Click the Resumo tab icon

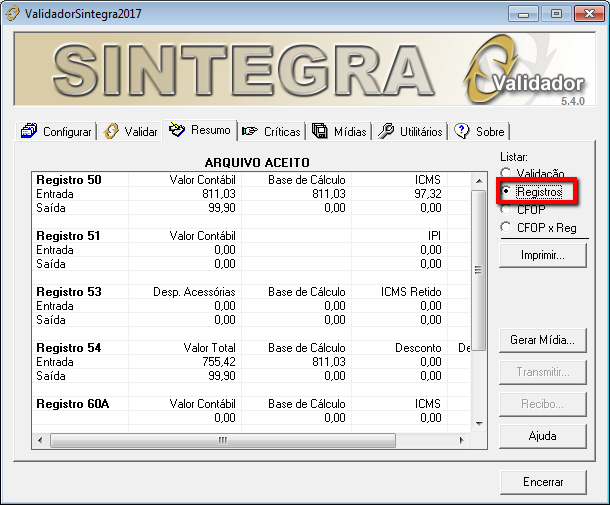pyautogui.click(x=177, y=130)
